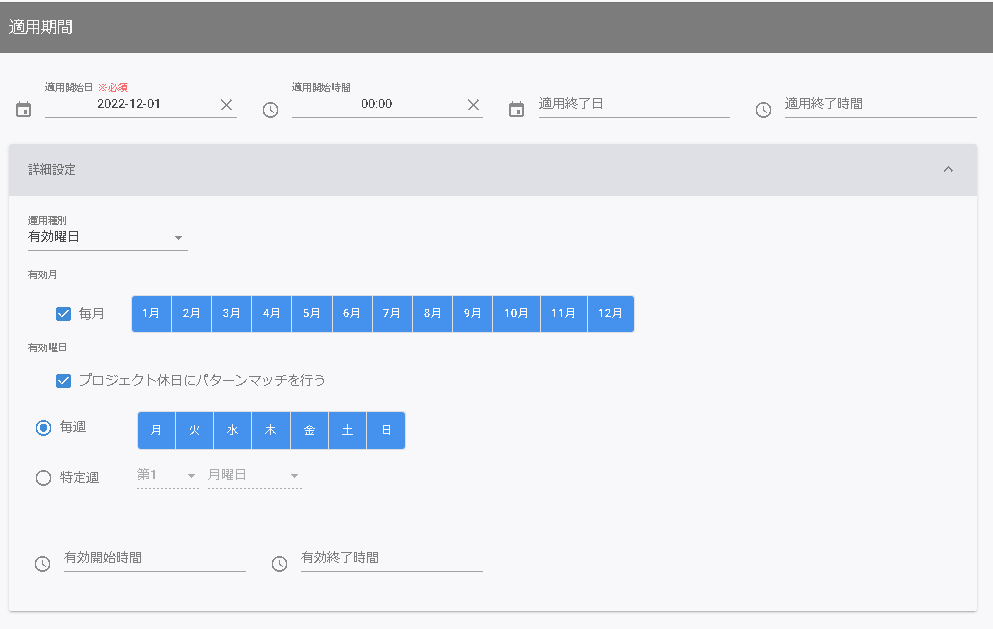Clear the 適用開始日 date value
The height and width of the screenshot is (629, 993).
tap(226, 105)
